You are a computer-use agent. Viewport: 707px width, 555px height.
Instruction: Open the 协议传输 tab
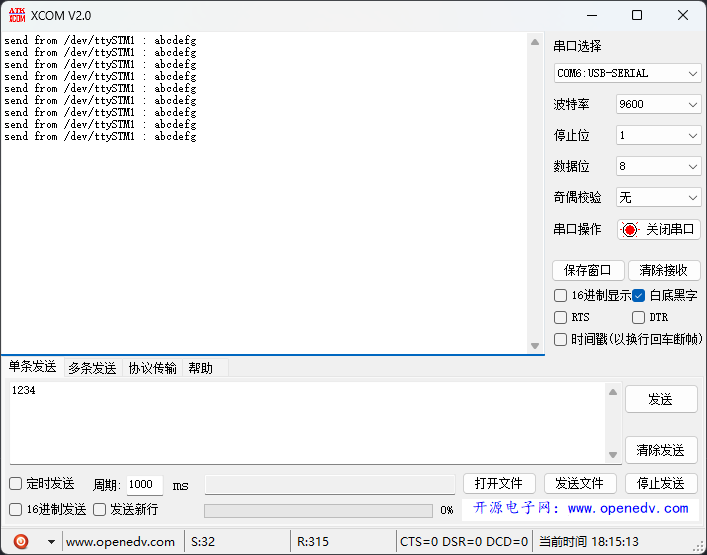pyautogui.click(x=152, y=368)
